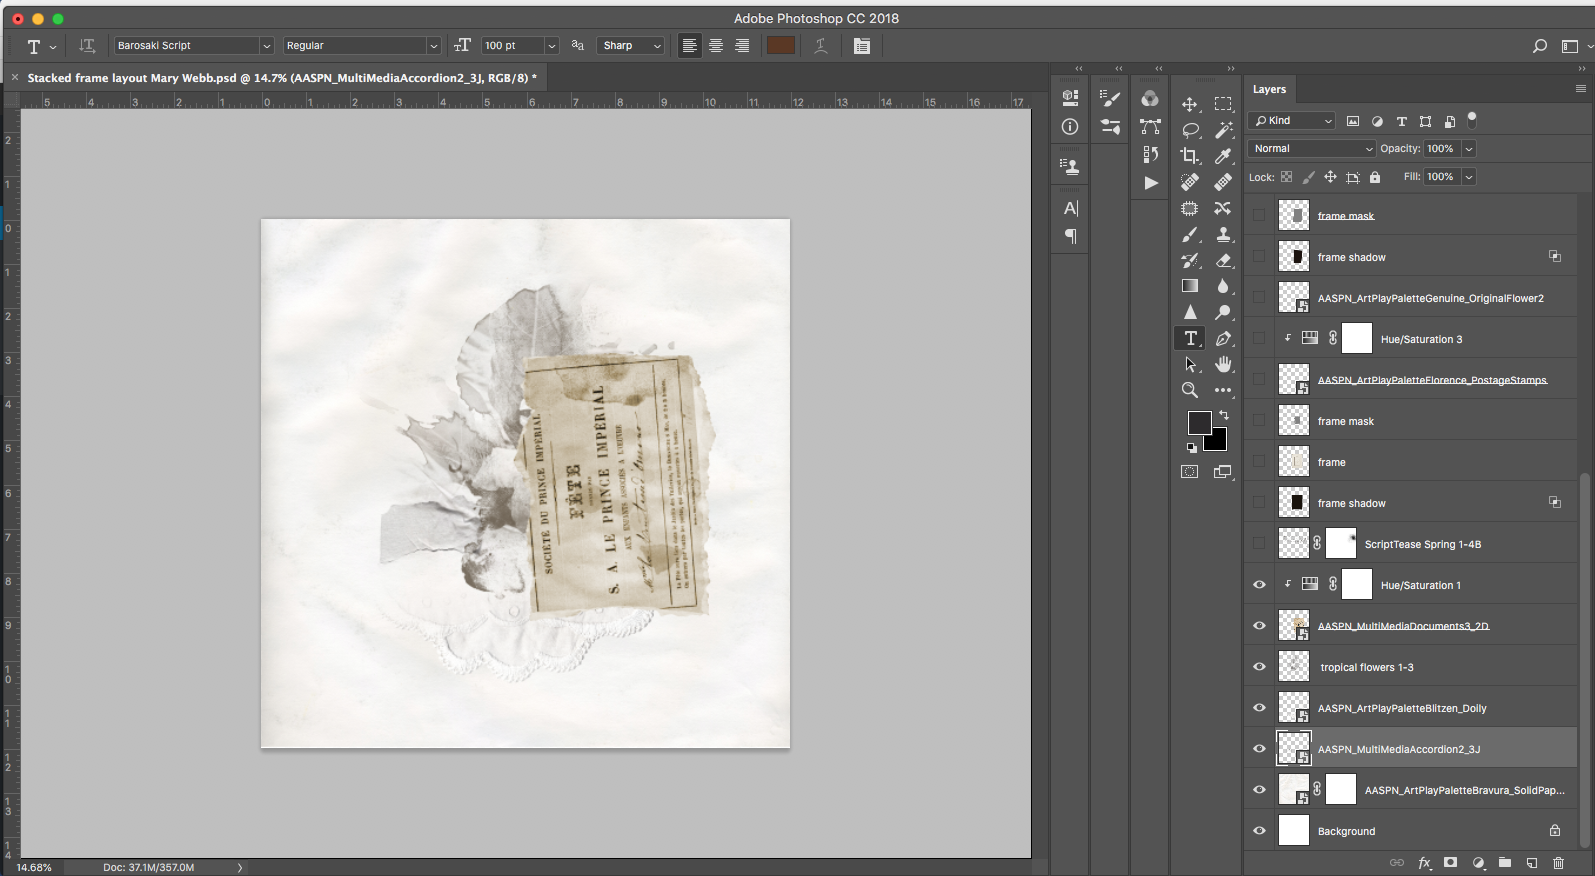The image size is (1595, 876).
Task: Open the Paragraph panel icon
Action: click(x=1070, y=236)
